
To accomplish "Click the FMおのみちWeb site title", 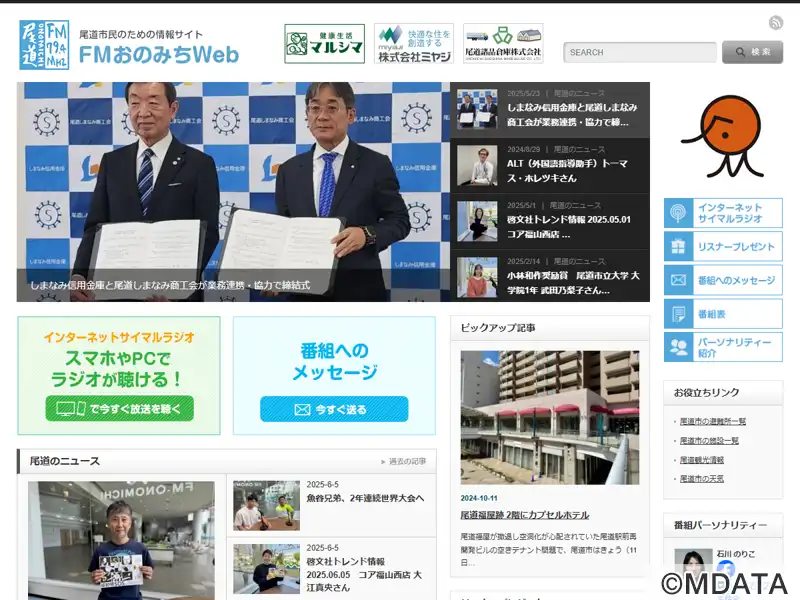I will [x=159, y=55].
